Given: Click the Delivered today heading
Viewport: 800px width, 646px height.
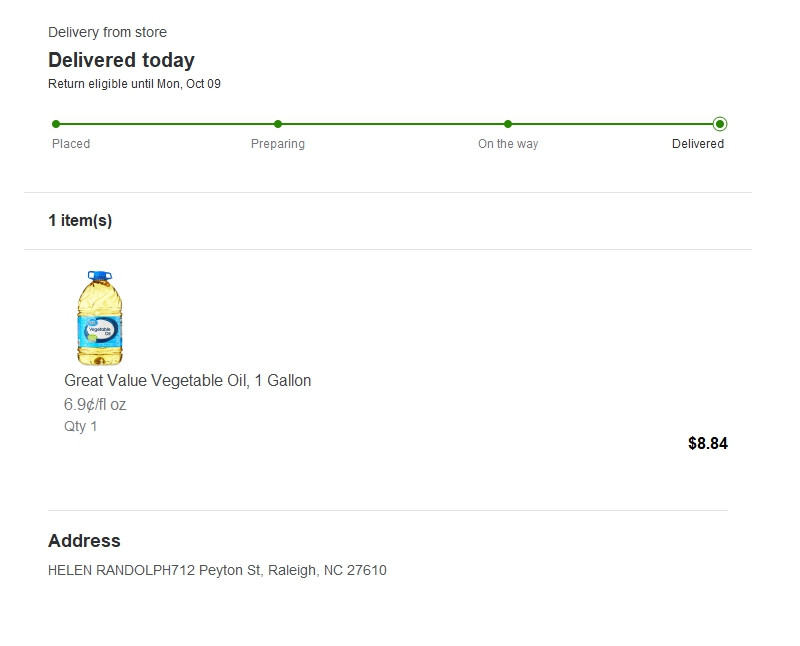Looking at the screenshot, I should (x=121, y=60).
